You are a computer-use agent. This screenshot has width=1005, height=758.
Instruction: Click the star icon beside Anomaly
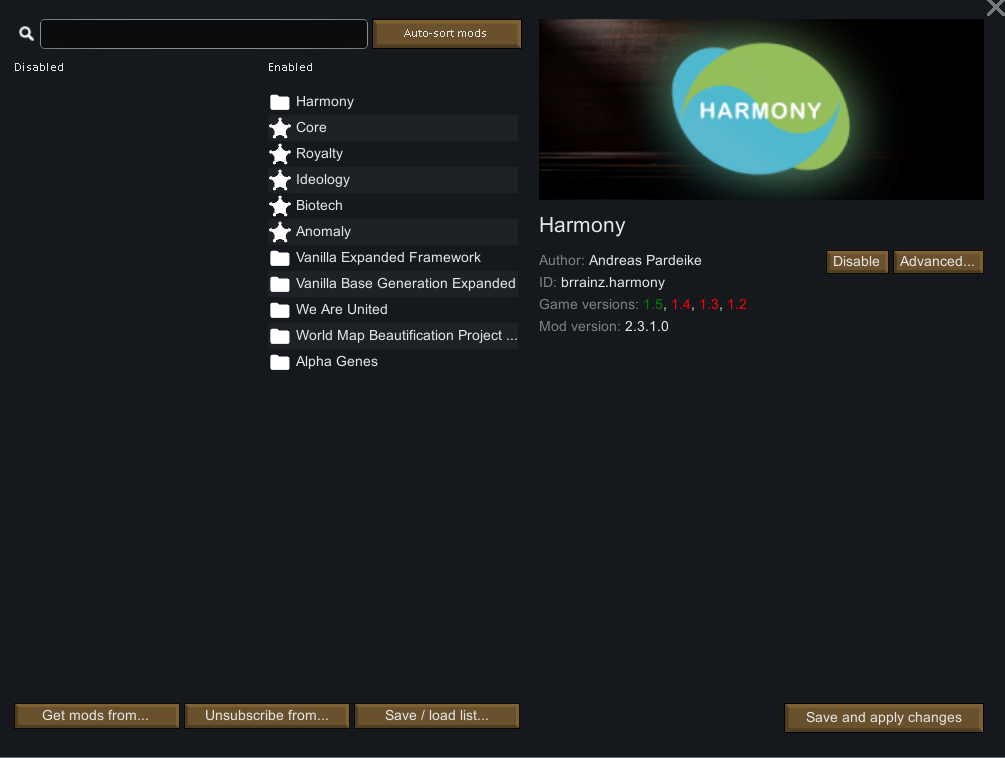click(x=280, y=232)
